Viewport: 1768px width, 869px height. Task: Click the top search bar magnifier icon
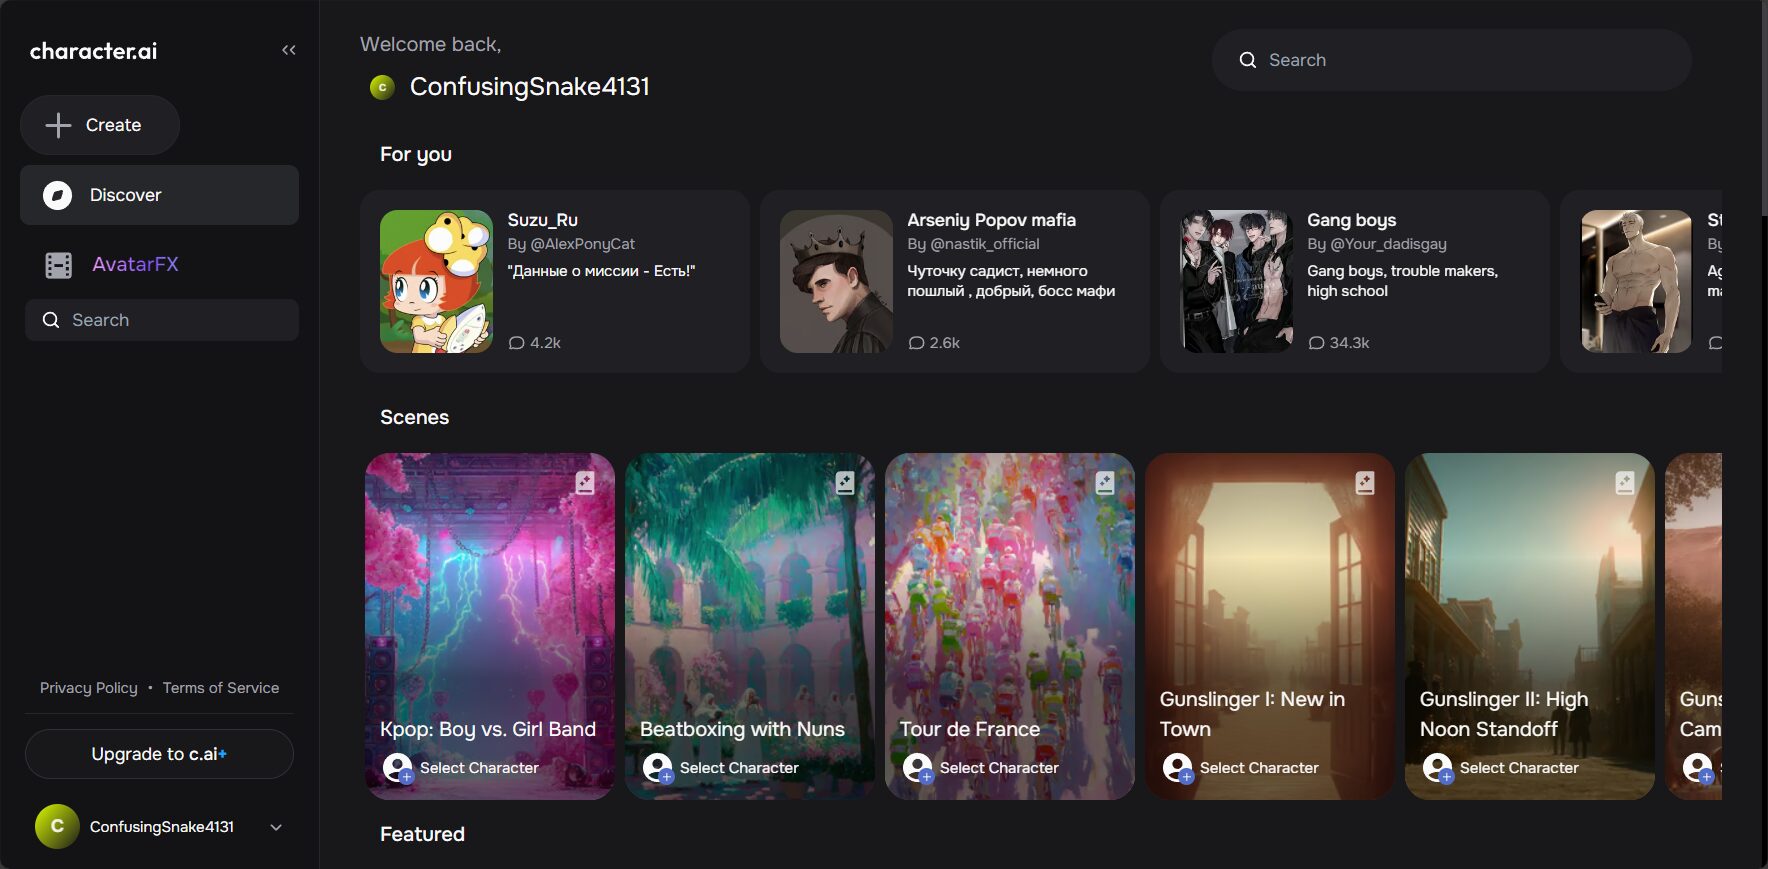(1247, 60)
